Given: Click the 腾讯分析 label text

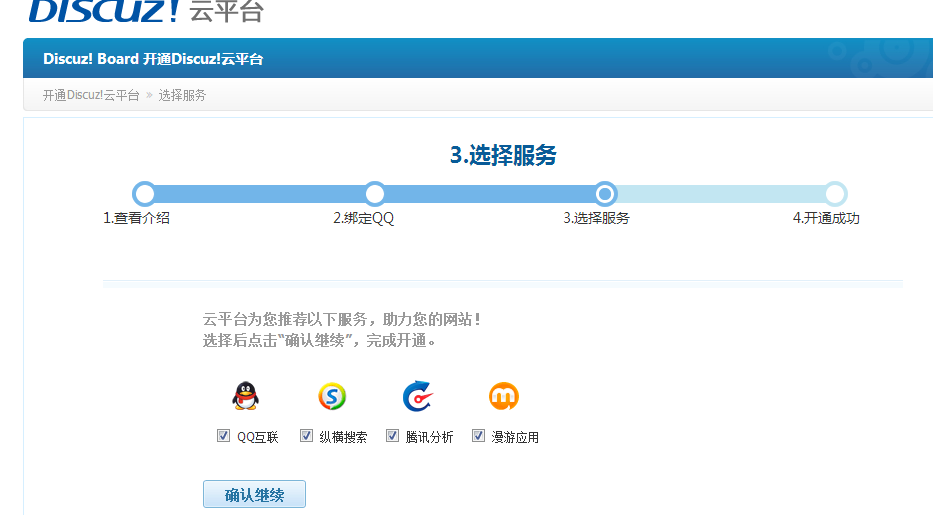Looking at the screenshot, I should pyautogui.click(x=430, y=437).
